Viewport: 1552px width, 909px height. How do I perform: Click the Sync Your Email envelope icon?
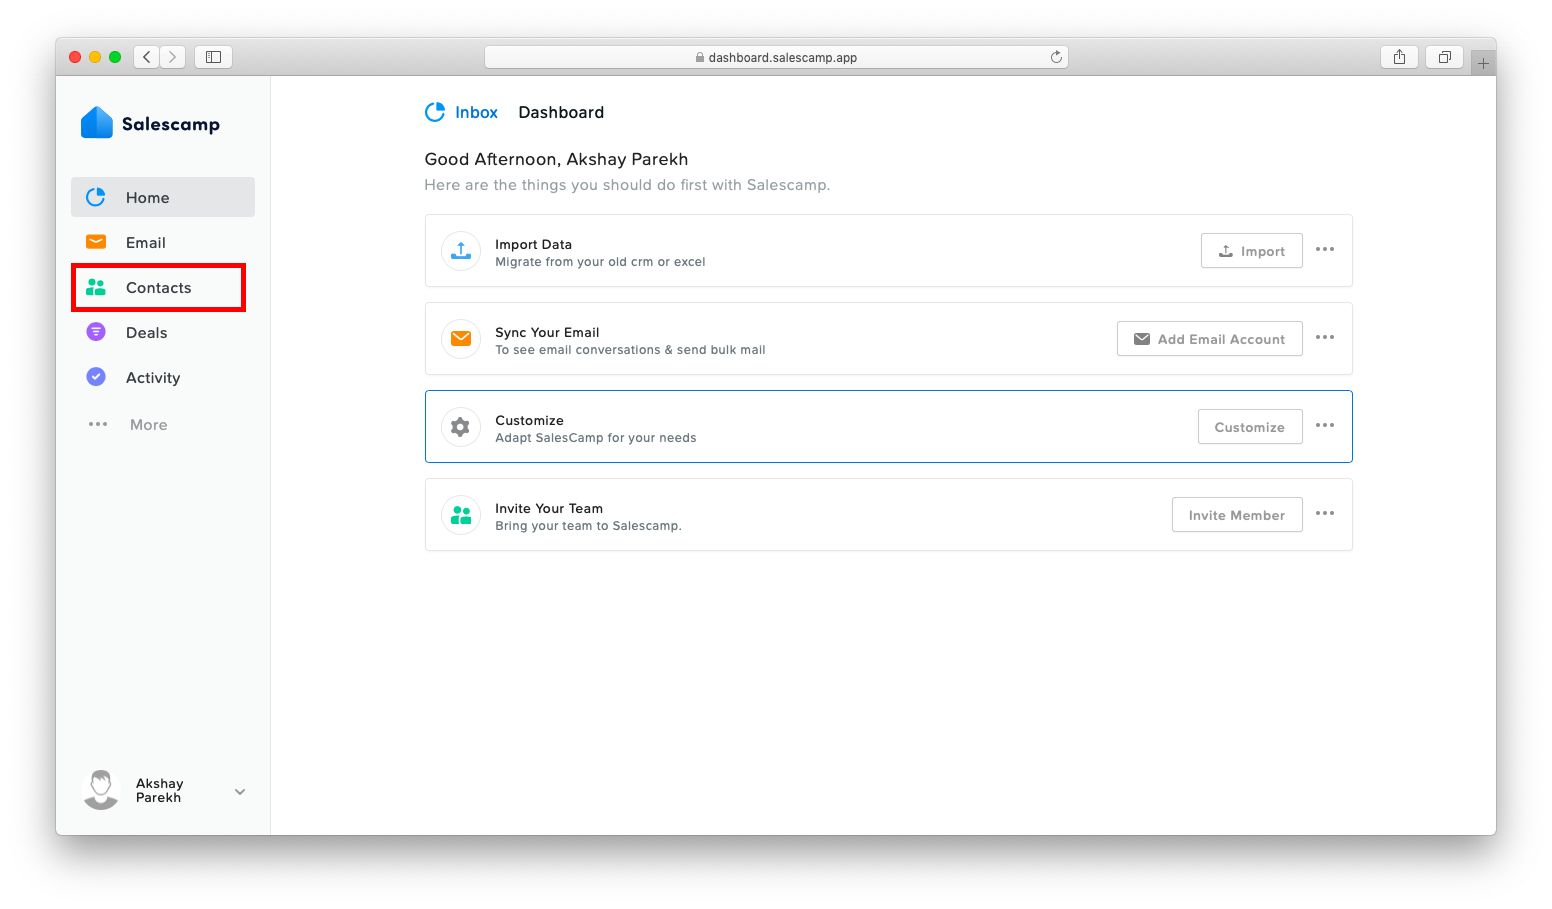pos(461,339)
